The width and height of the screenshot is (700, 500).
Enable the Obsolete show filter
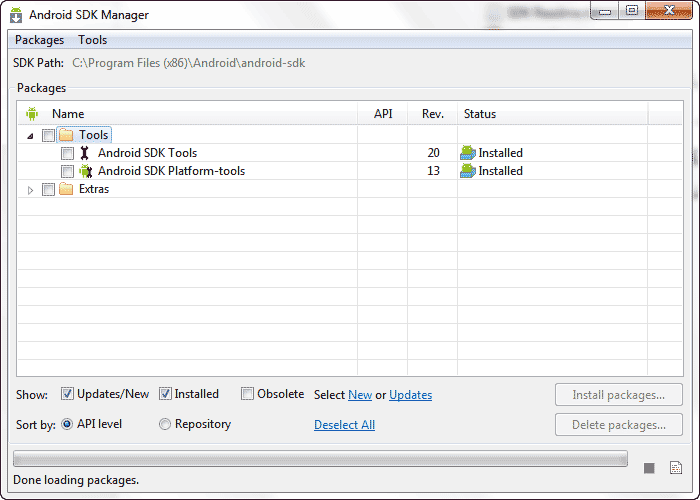coord(247,394)
